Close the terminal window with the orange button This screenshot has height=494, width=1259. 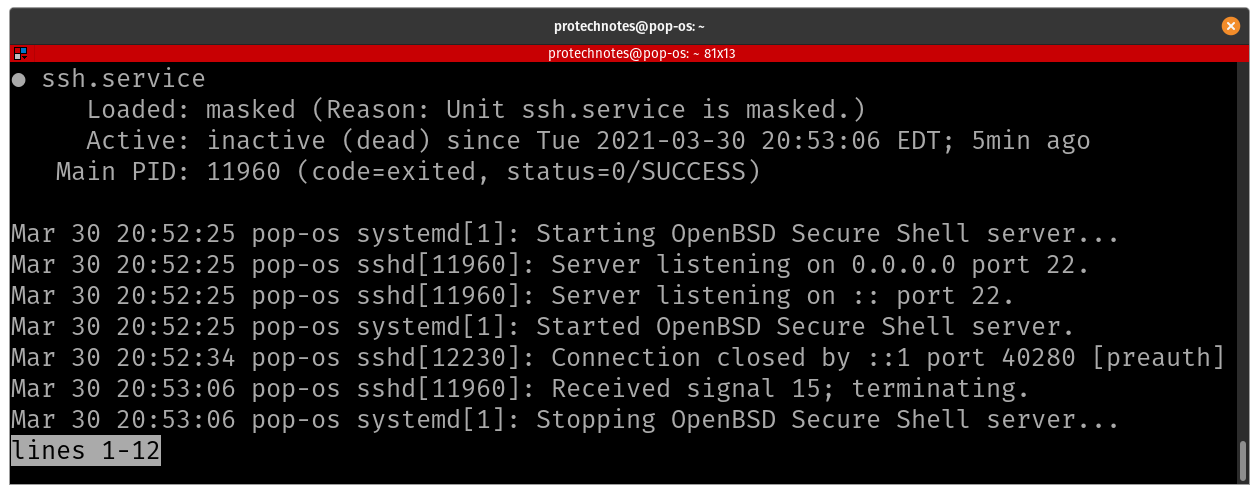click(1231, 26)
